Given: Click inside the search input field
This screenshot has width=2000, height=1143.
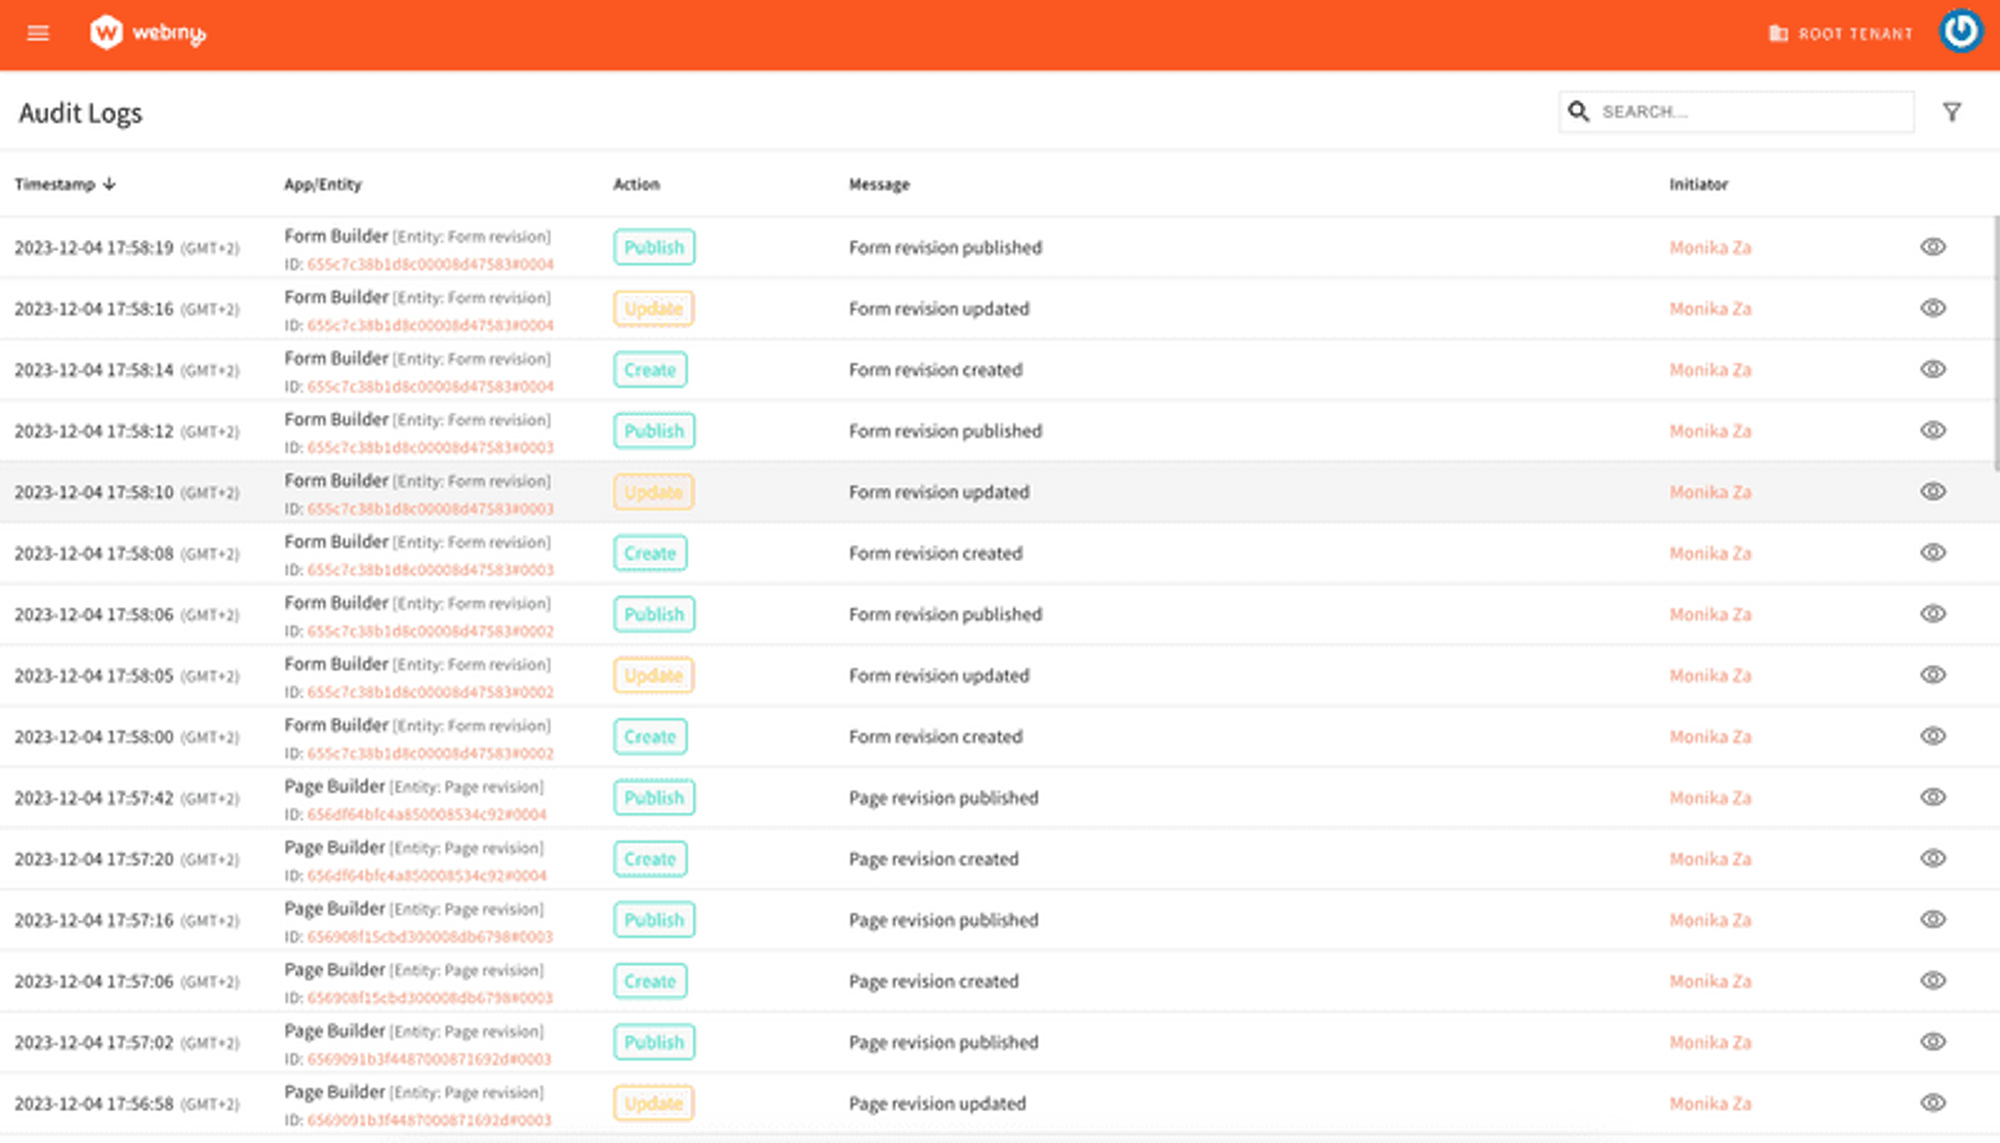Looking at the screenshot, I should tap(1730, 111).
